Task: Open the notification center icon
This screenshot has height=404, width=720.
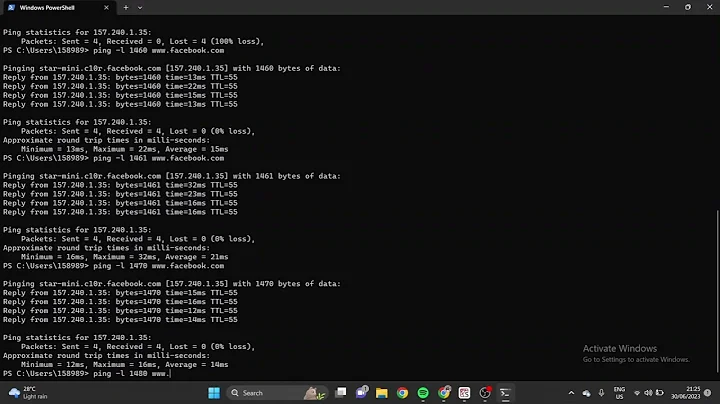Action: (x=708, y=393)
